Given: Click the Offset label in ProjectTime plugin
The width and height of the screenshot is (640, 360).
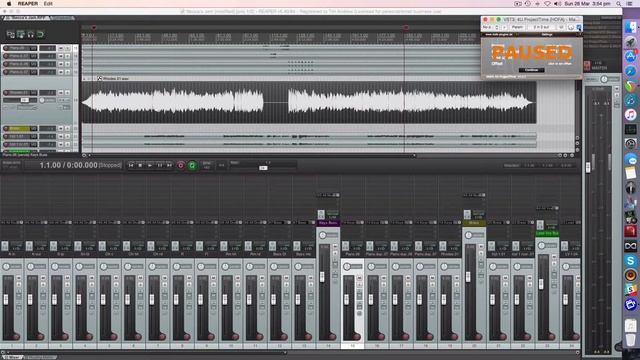Looking at the screenshot, I should click(x=497, y=64).
